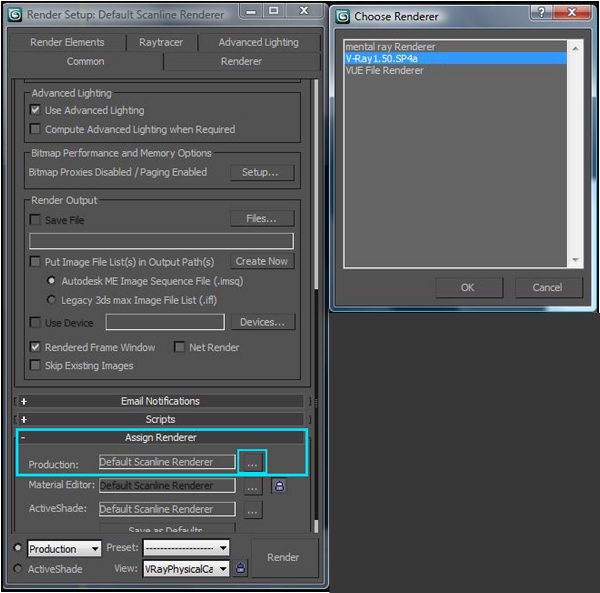This screenshot has width=600, height=593.
Task: Toggle the lock icon beside View dropdown
Action: (241, 568)
